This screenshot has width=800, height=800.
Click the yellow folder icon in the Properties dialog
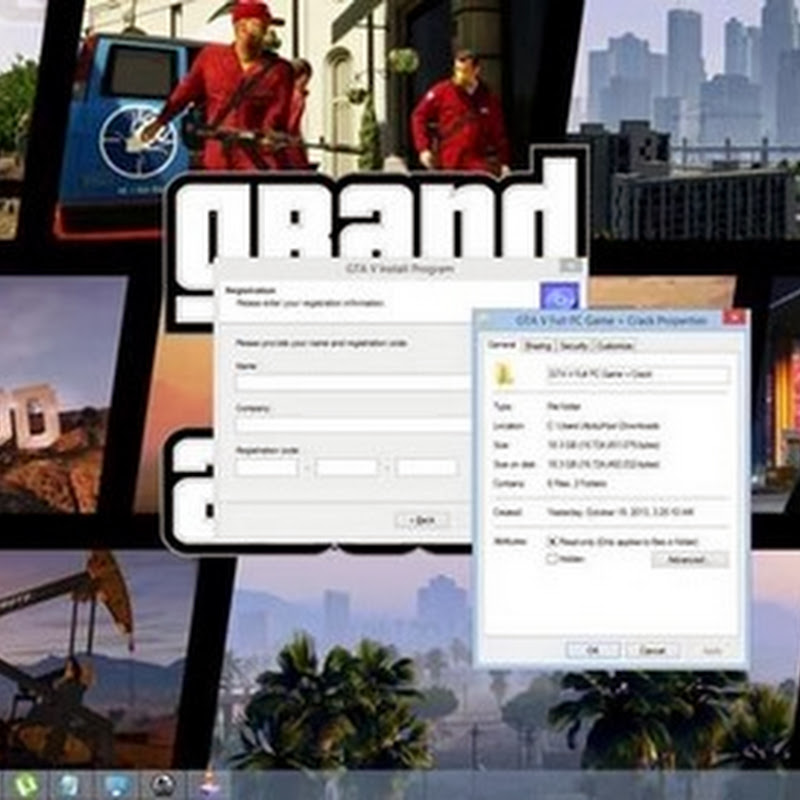click(x=505, y=374)
